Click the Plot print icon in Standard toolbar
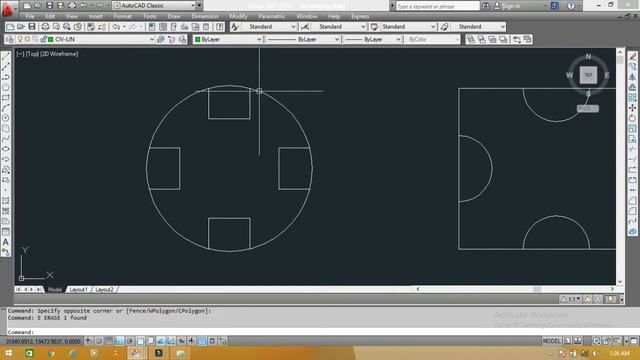640x360 pixels. tap(45, 27)
